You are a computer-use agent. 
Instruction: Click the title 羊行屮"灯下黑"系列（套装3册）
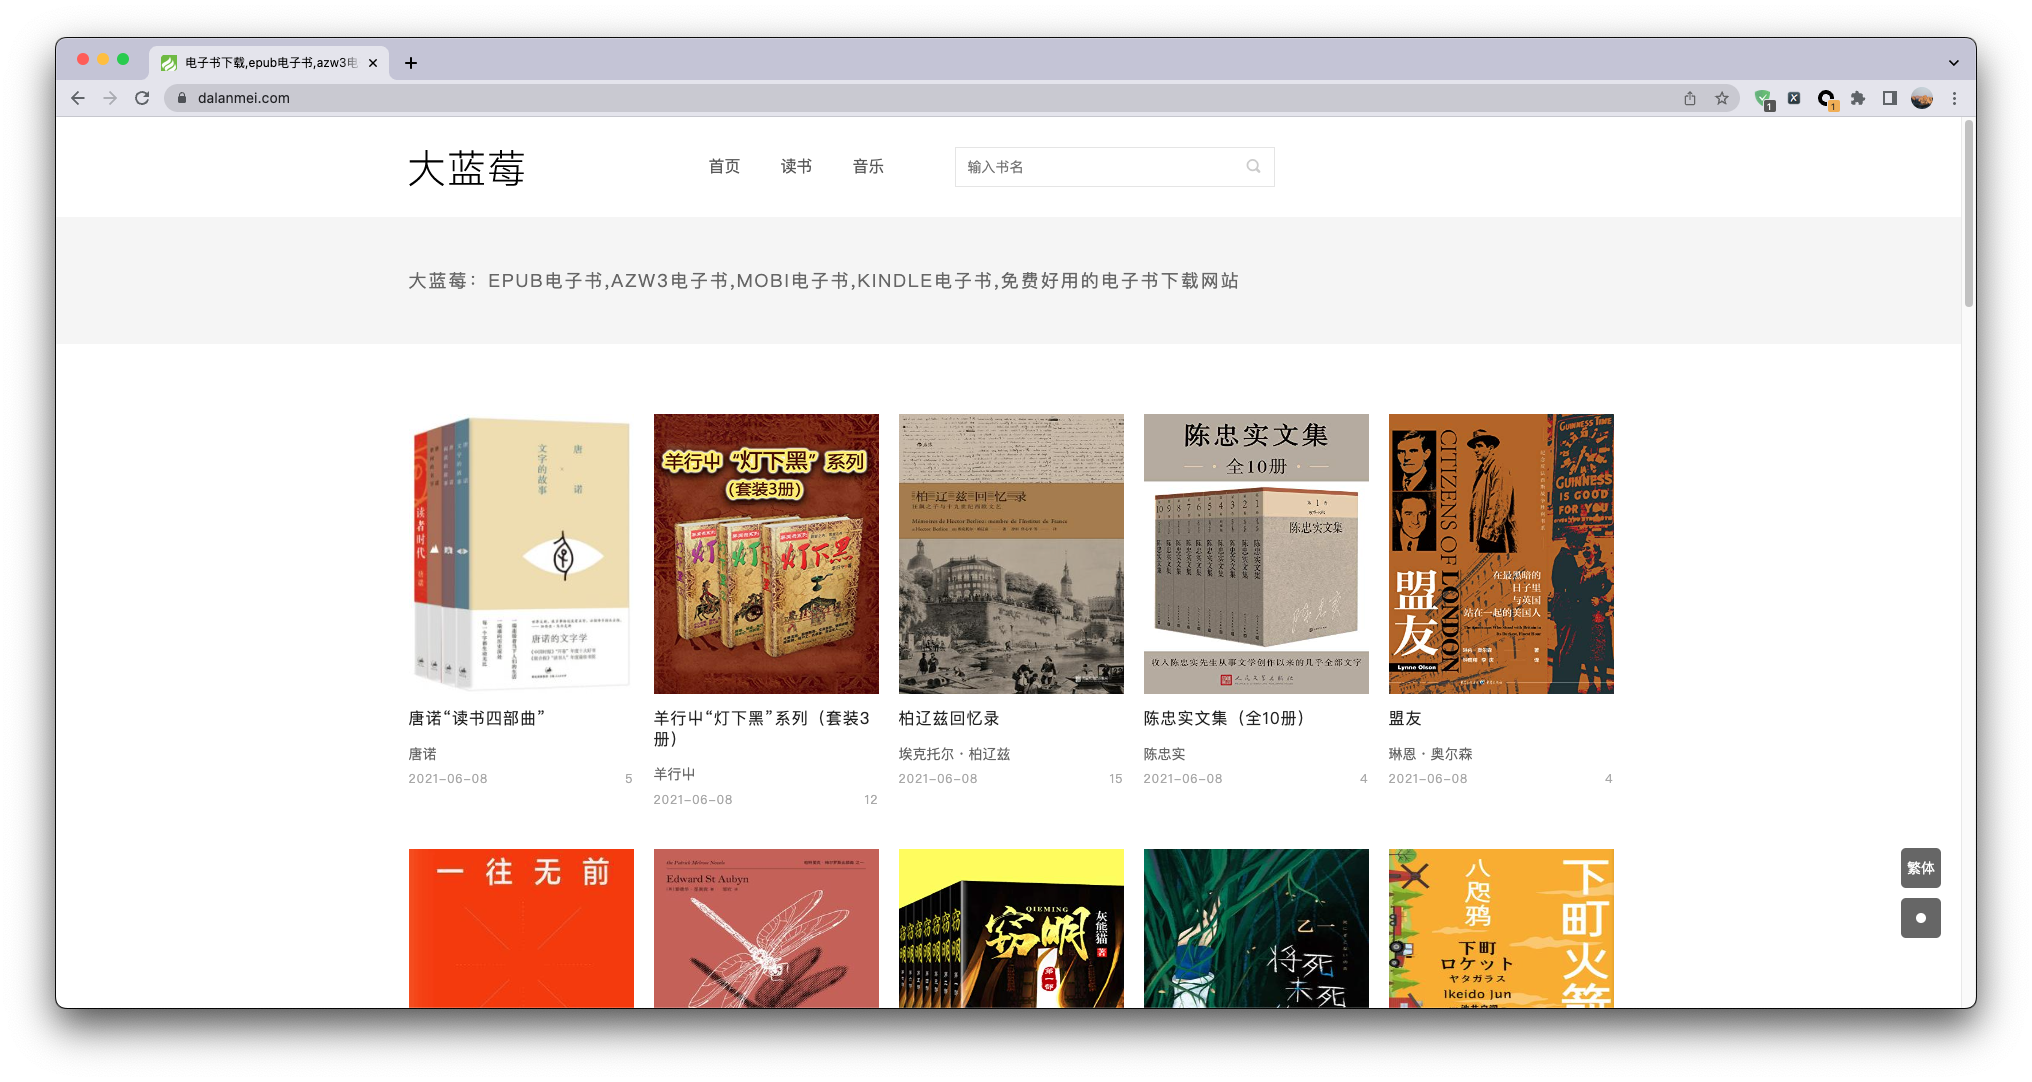pyautogui.click(x=762, y=728)
